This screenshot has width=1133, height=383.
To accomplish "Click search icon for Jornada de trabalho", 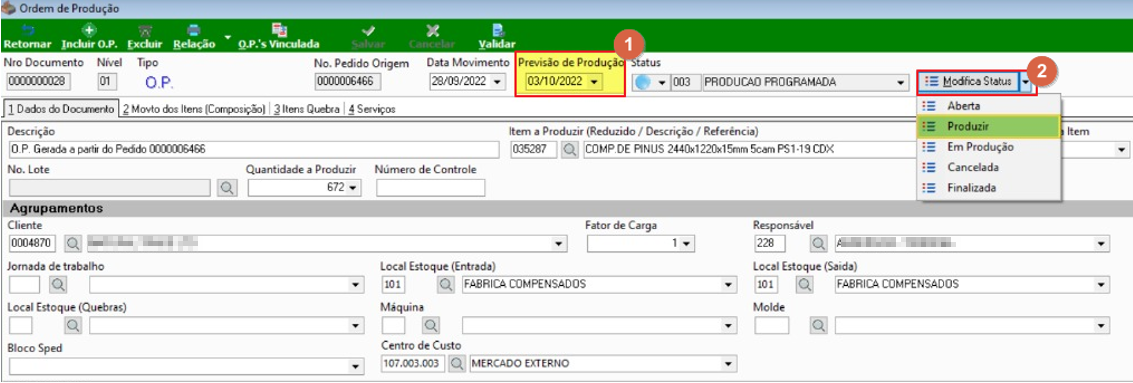I will (x=59, y=285).
